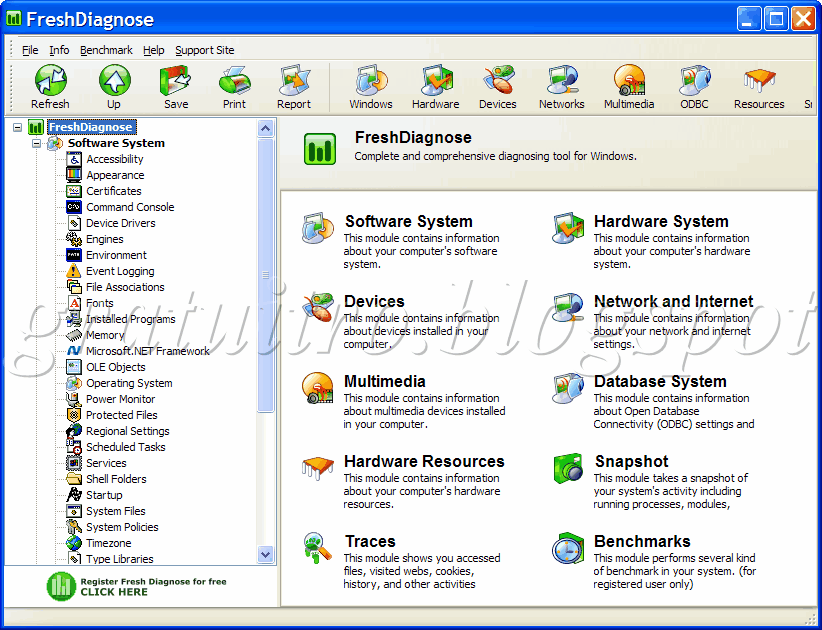The width and height of the screenshot is (822, 630).
Task: Click the Refresh toolbar icon
Action: coord(50,80)
